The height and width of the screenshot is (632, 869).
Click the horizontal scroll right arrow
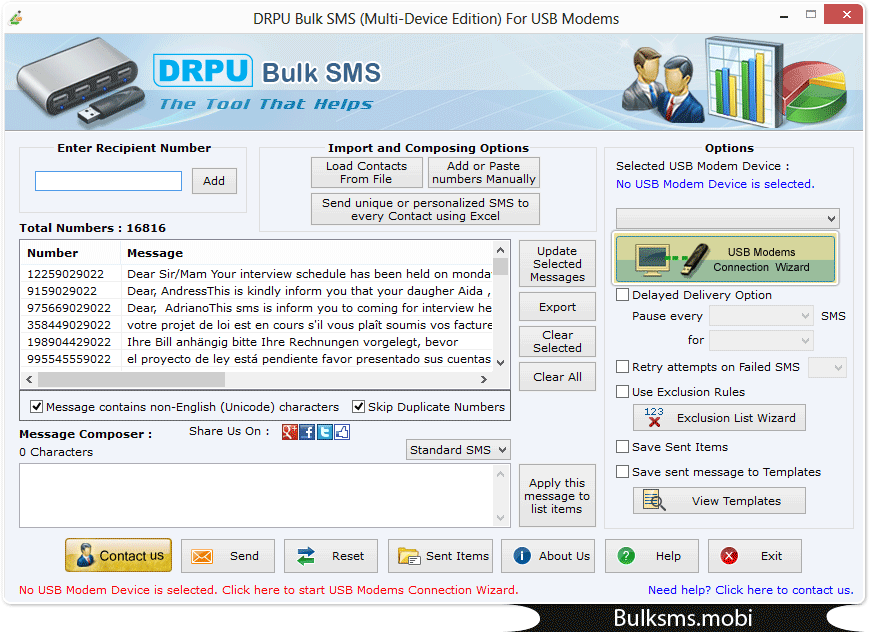[484, 379]
